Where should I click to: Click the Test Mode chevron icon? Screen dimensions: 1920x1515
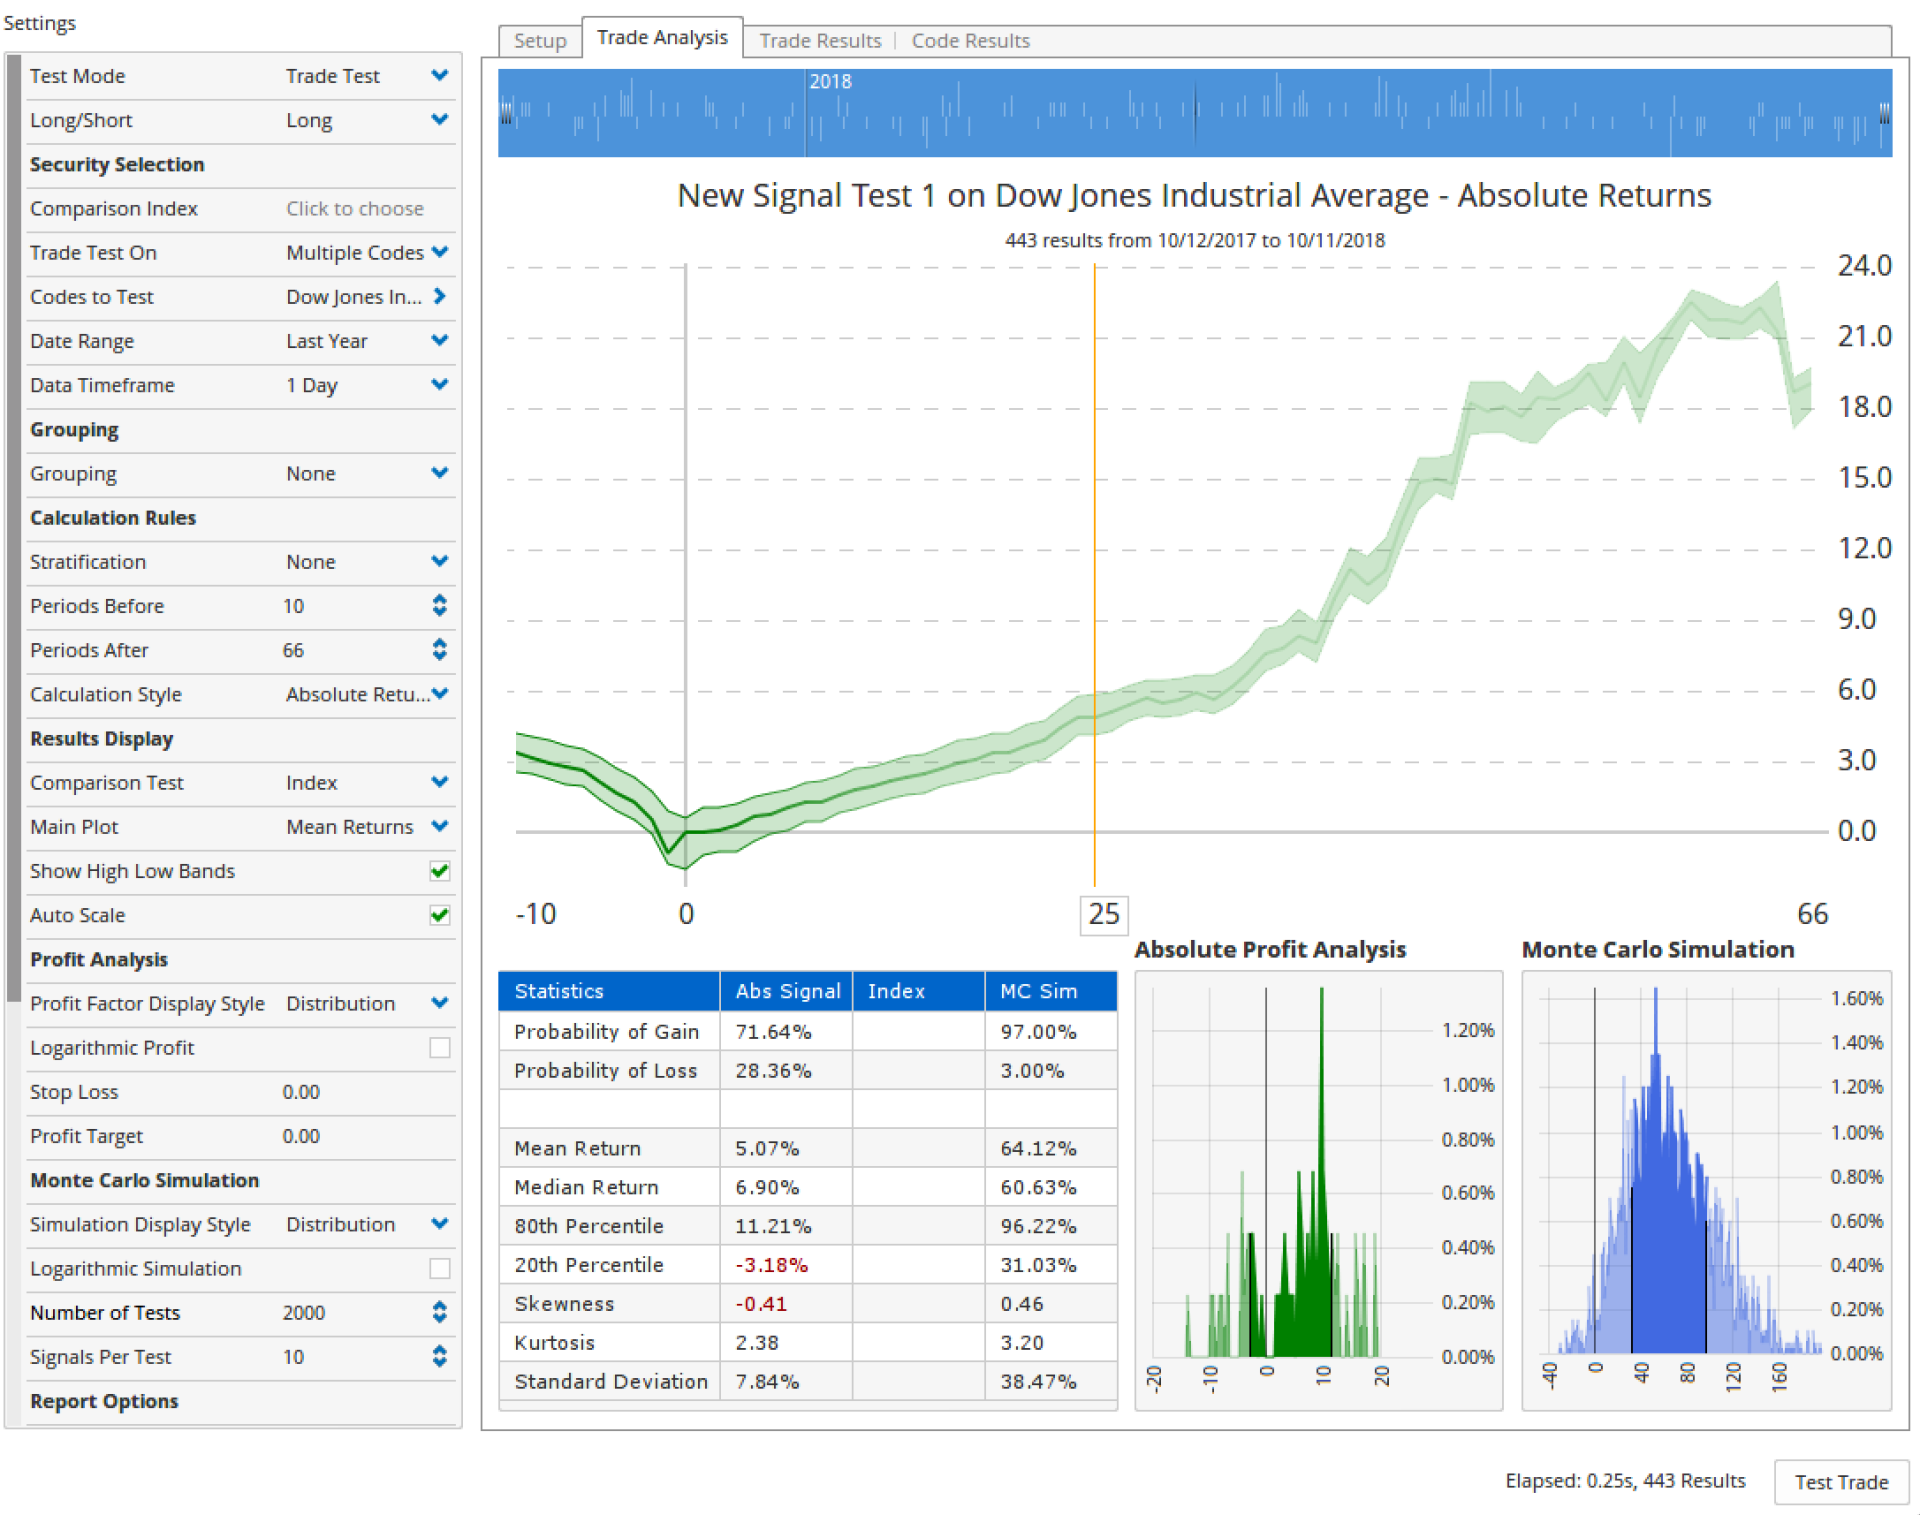[x=439, y=75]
